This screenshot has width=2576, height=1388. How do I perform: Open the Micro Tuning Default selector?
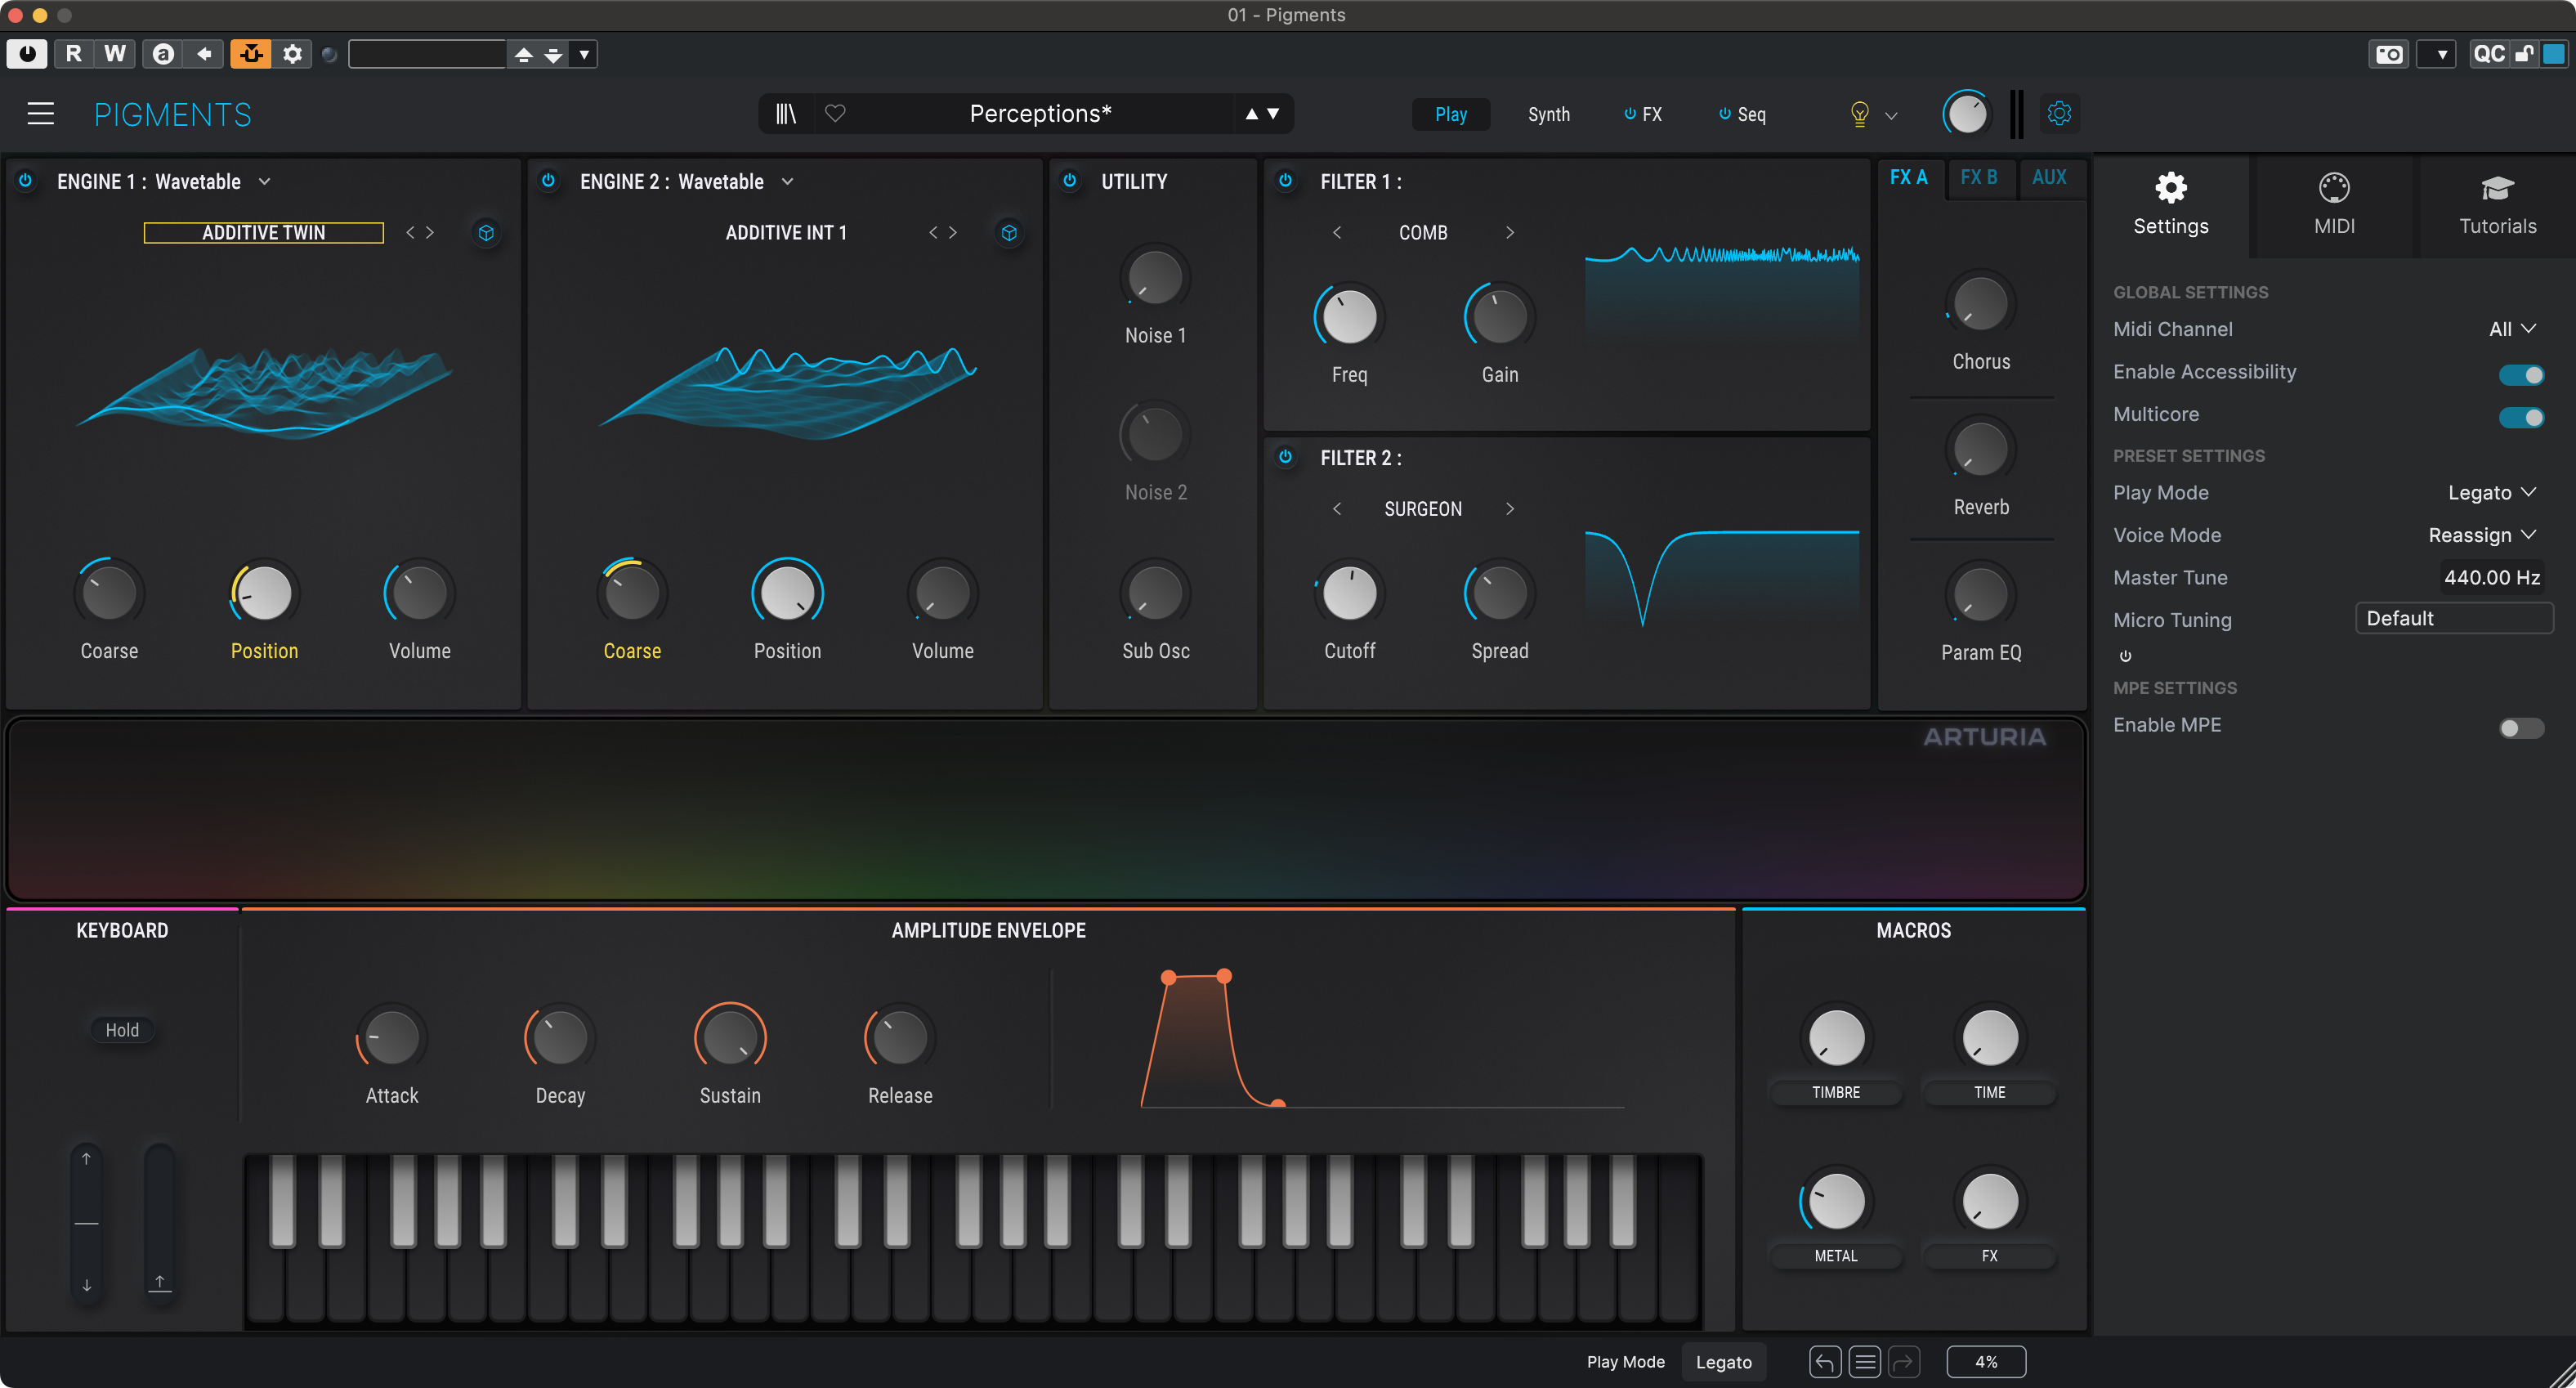tap(2454, 619)
